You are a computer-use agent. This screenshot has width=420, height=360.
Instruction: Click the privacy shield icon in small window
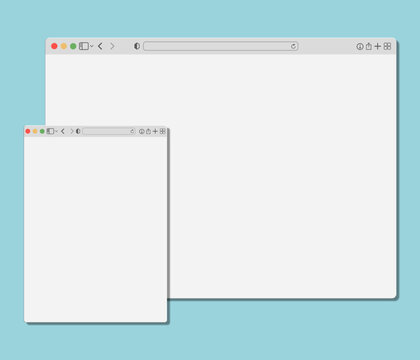78,131
